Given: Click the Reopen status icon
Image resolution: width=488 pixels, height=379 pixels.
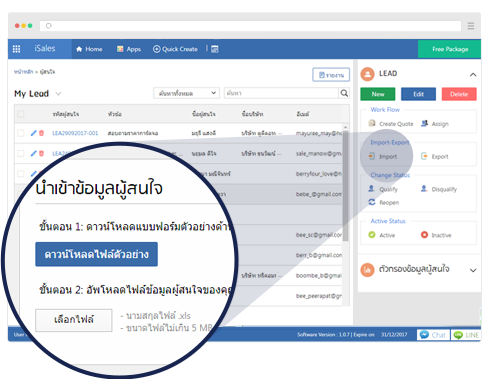Looking at the screenshot, I should [x=372, y=202].
